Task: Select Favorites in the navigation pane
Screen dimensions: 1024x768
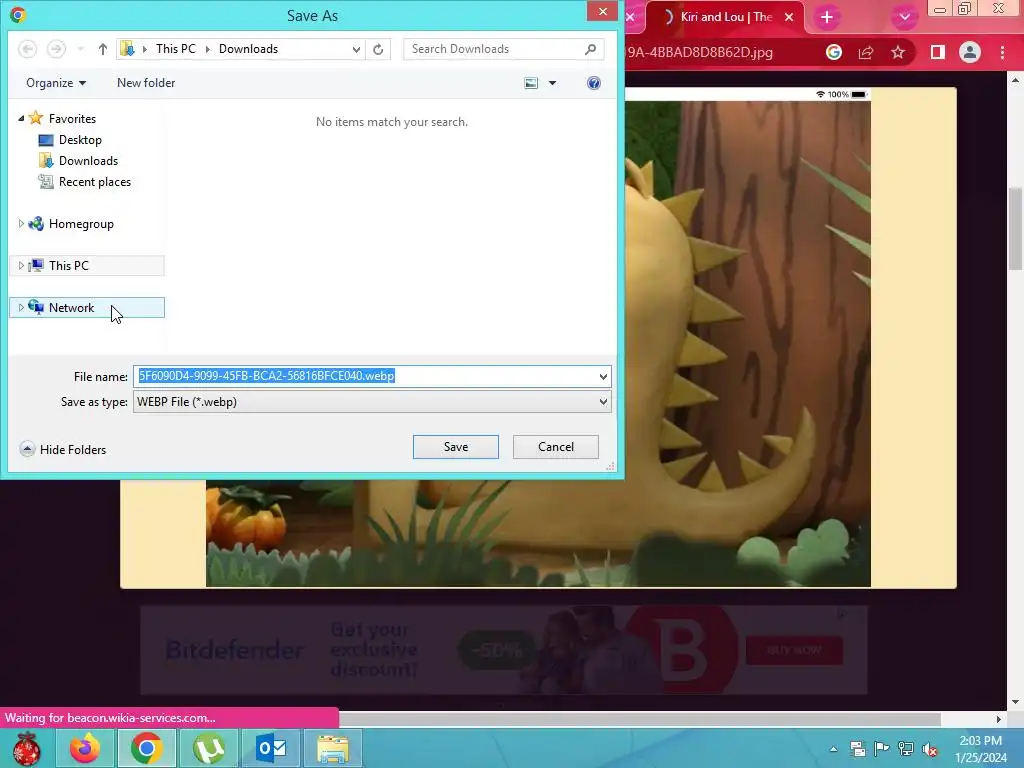Action: [x=72, y=119]
